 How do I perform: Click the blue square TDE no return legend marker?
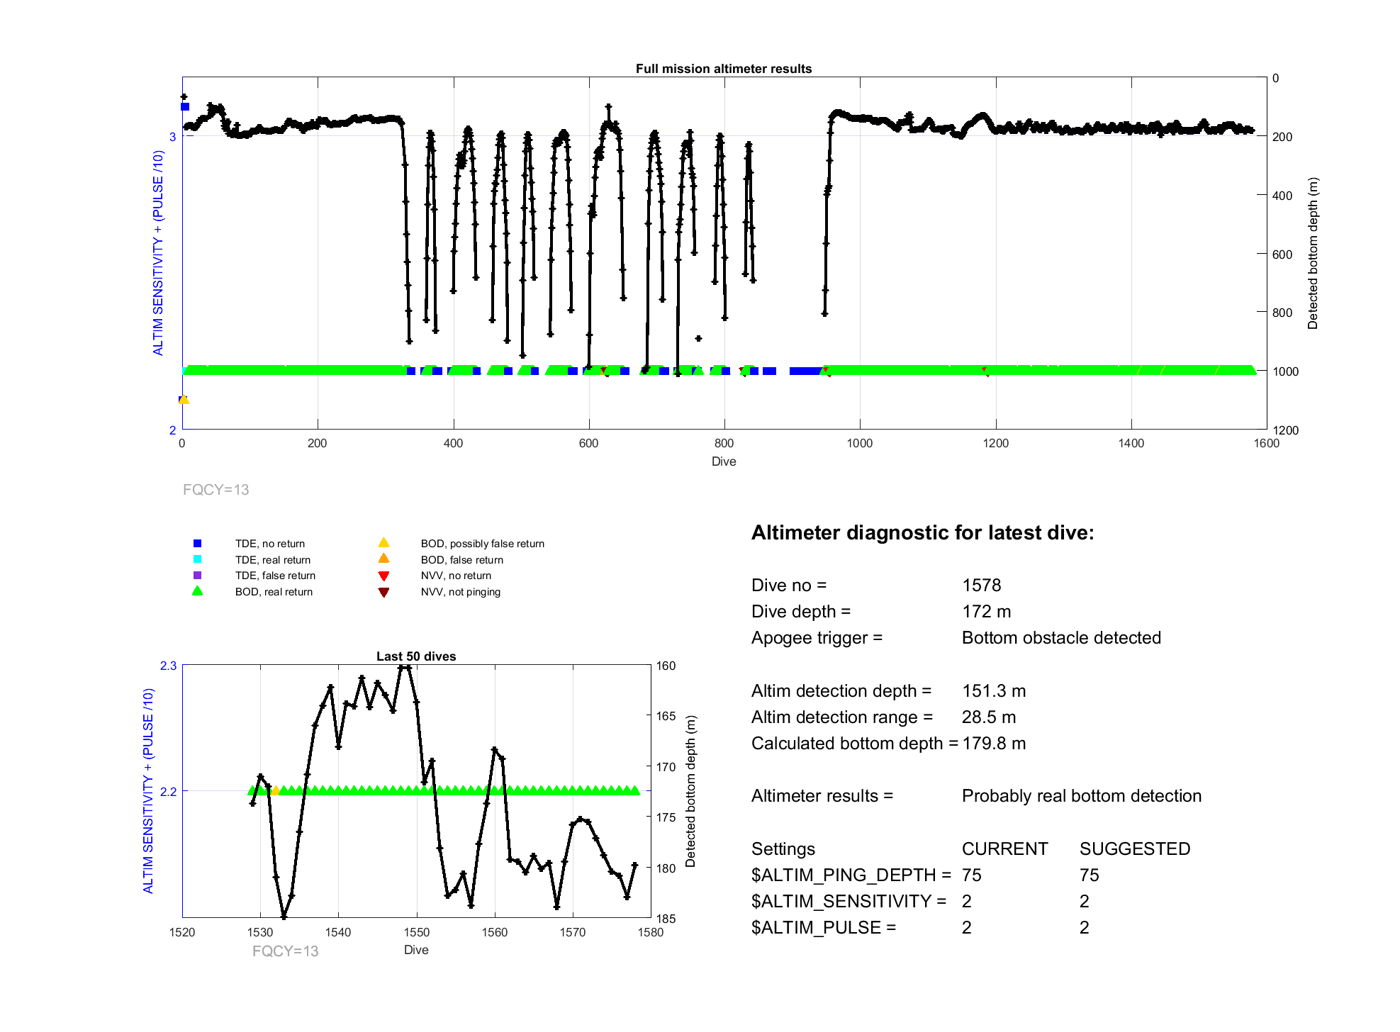click(x=197, y=544)
